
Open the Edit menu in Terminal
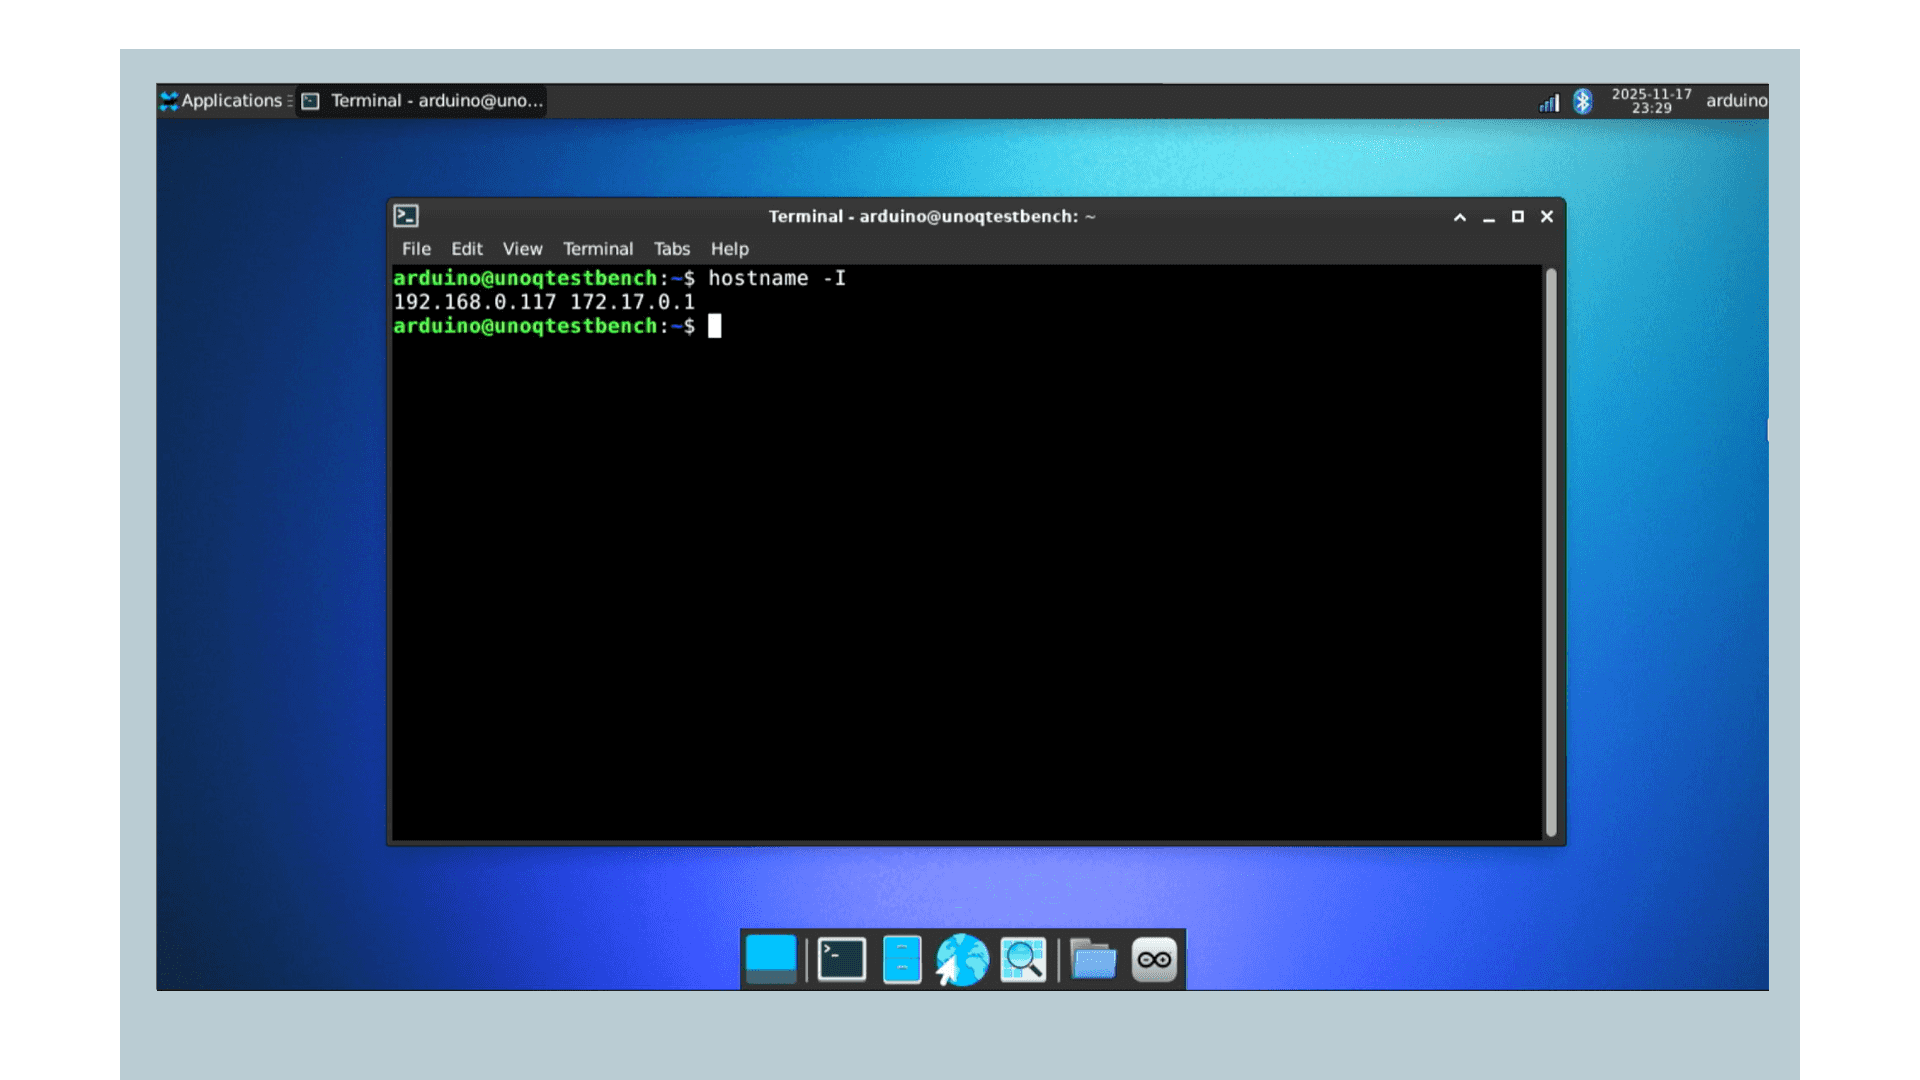coord(466,248)
